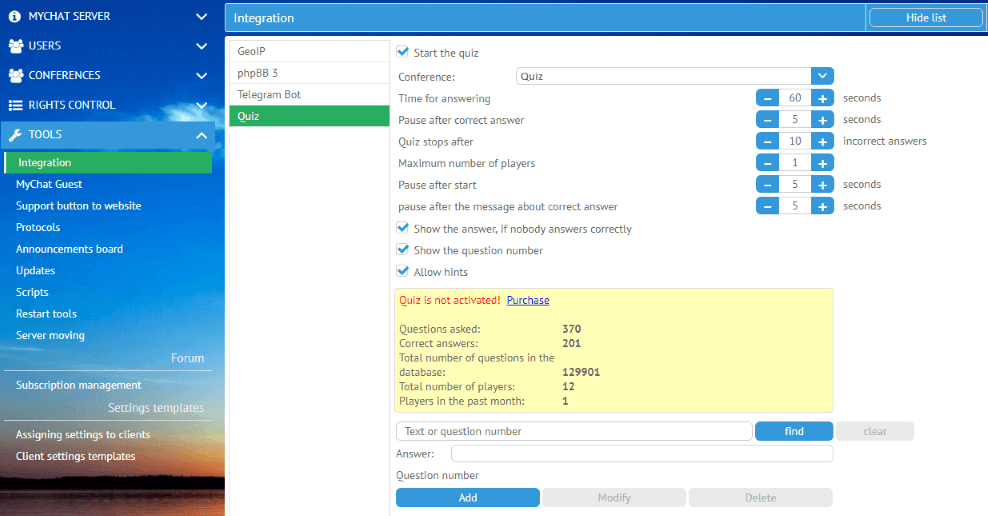Click the Tools wrench icon
Viewport: 988px width, 516px height.
(15, 135)
